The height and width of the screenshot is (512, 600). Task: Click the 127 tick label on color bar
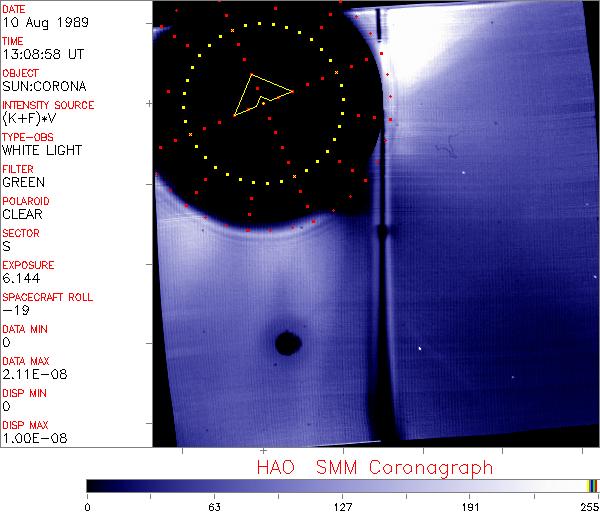click(x=342, y=507)
